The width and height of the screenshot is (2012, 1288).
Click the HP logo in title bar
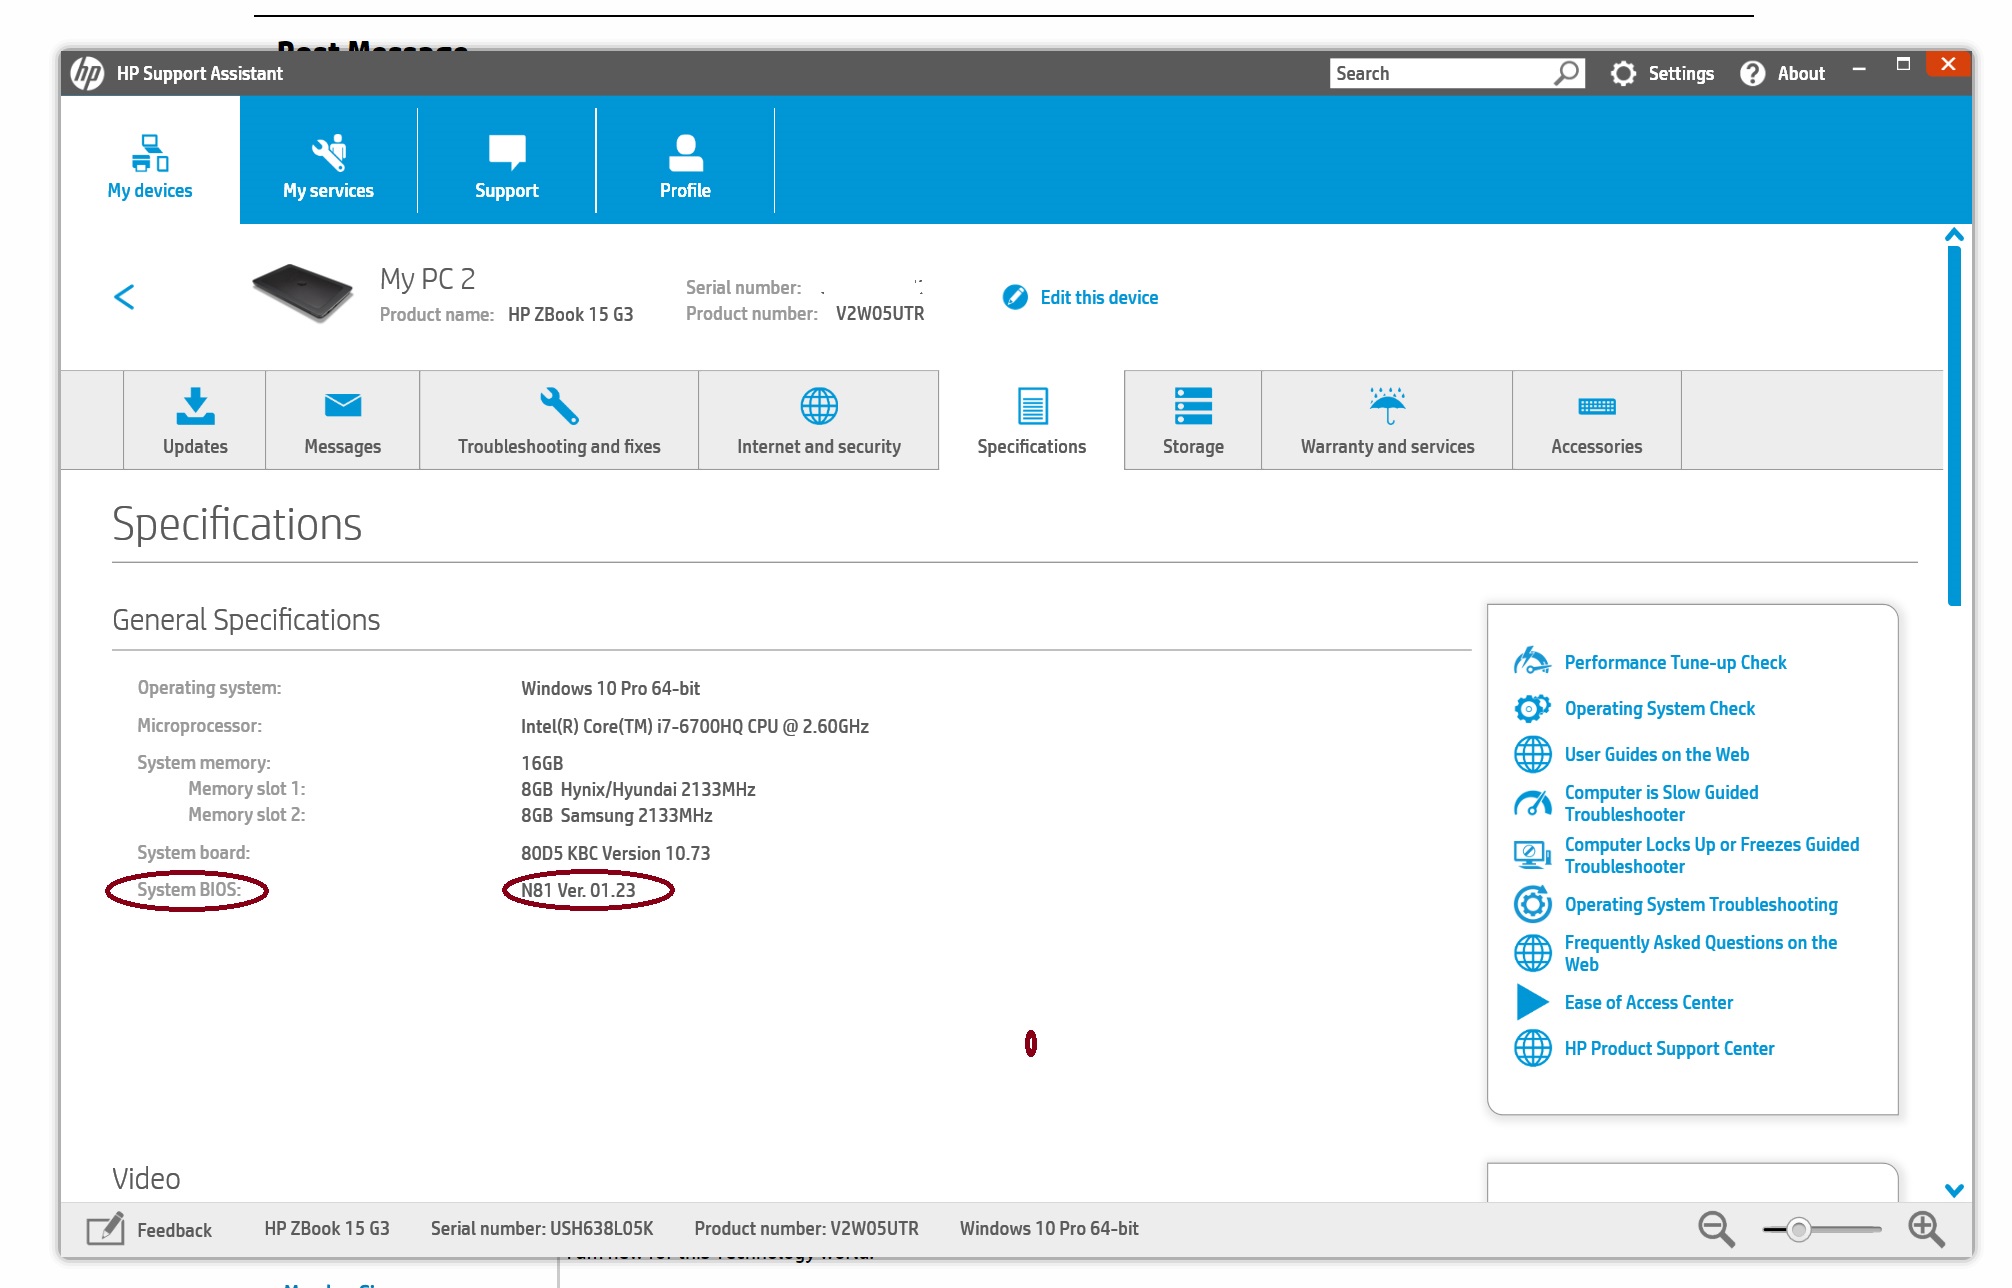[87, 73]
